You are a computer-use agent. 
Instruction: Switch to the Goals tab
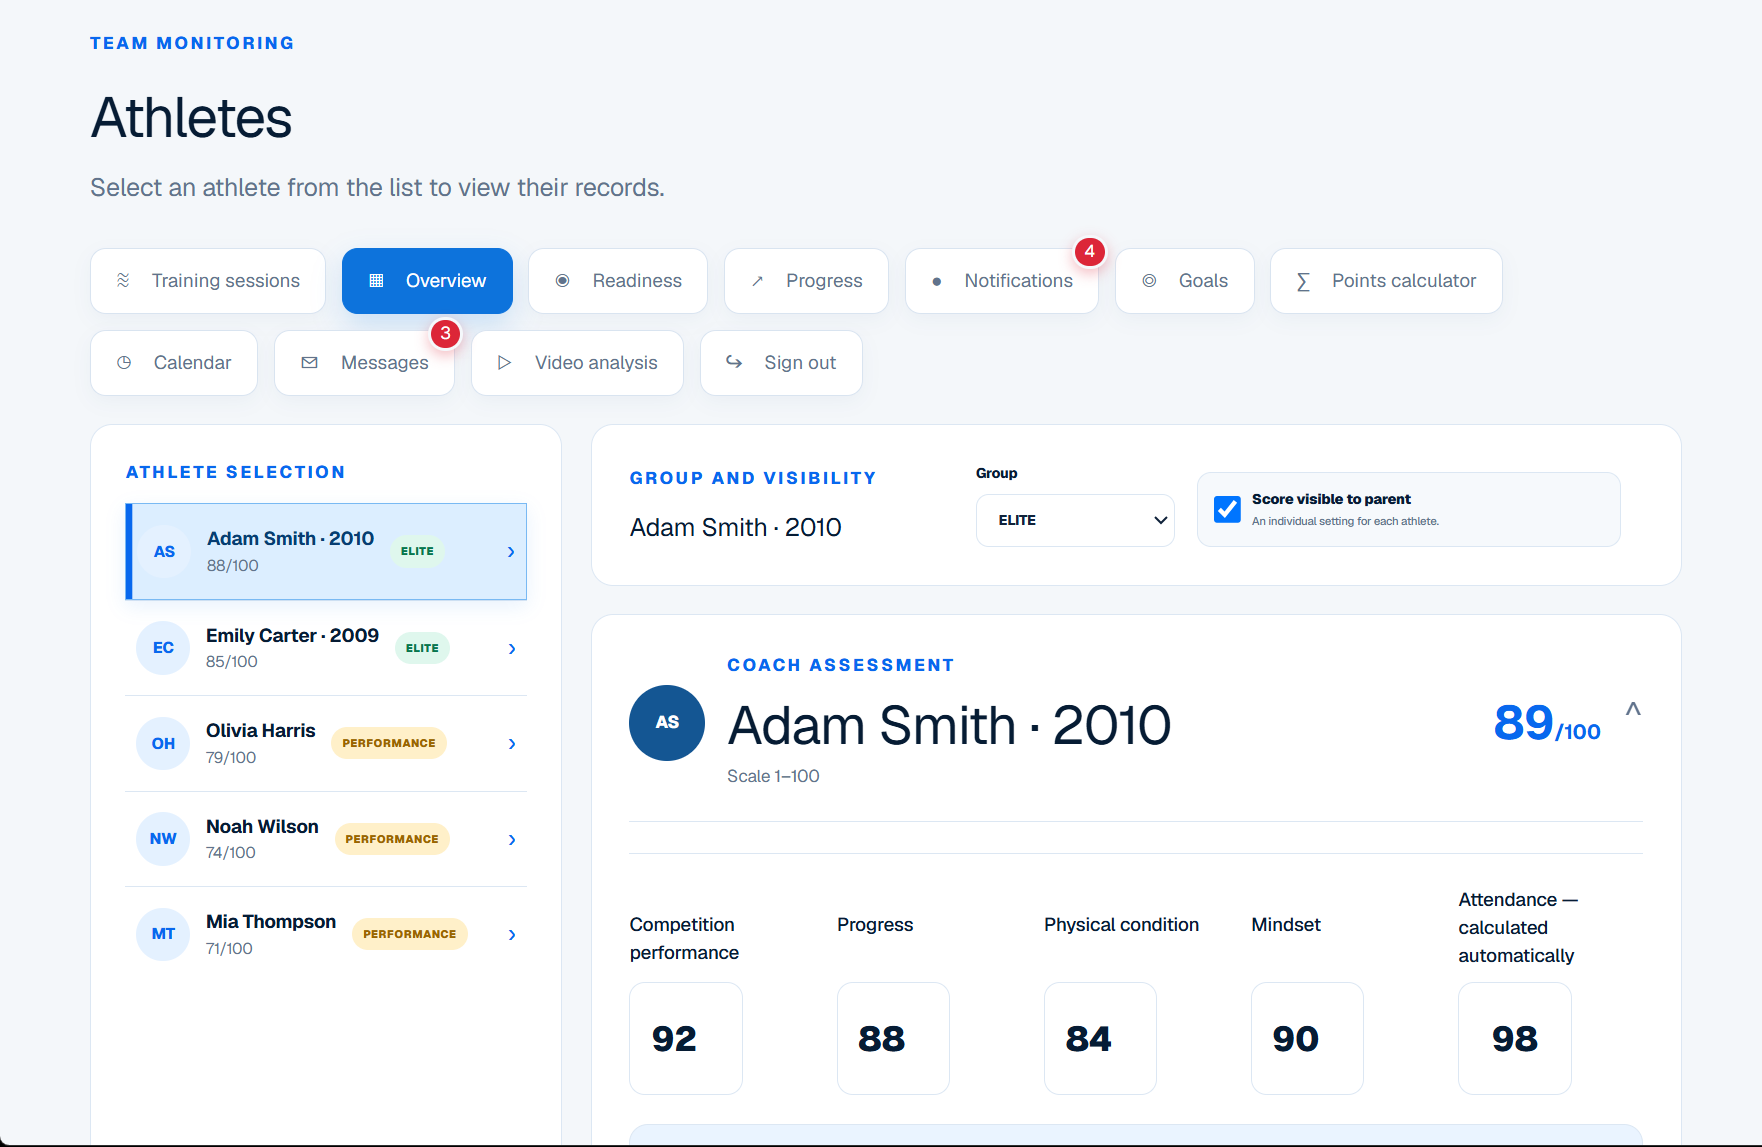point(1185,281)
